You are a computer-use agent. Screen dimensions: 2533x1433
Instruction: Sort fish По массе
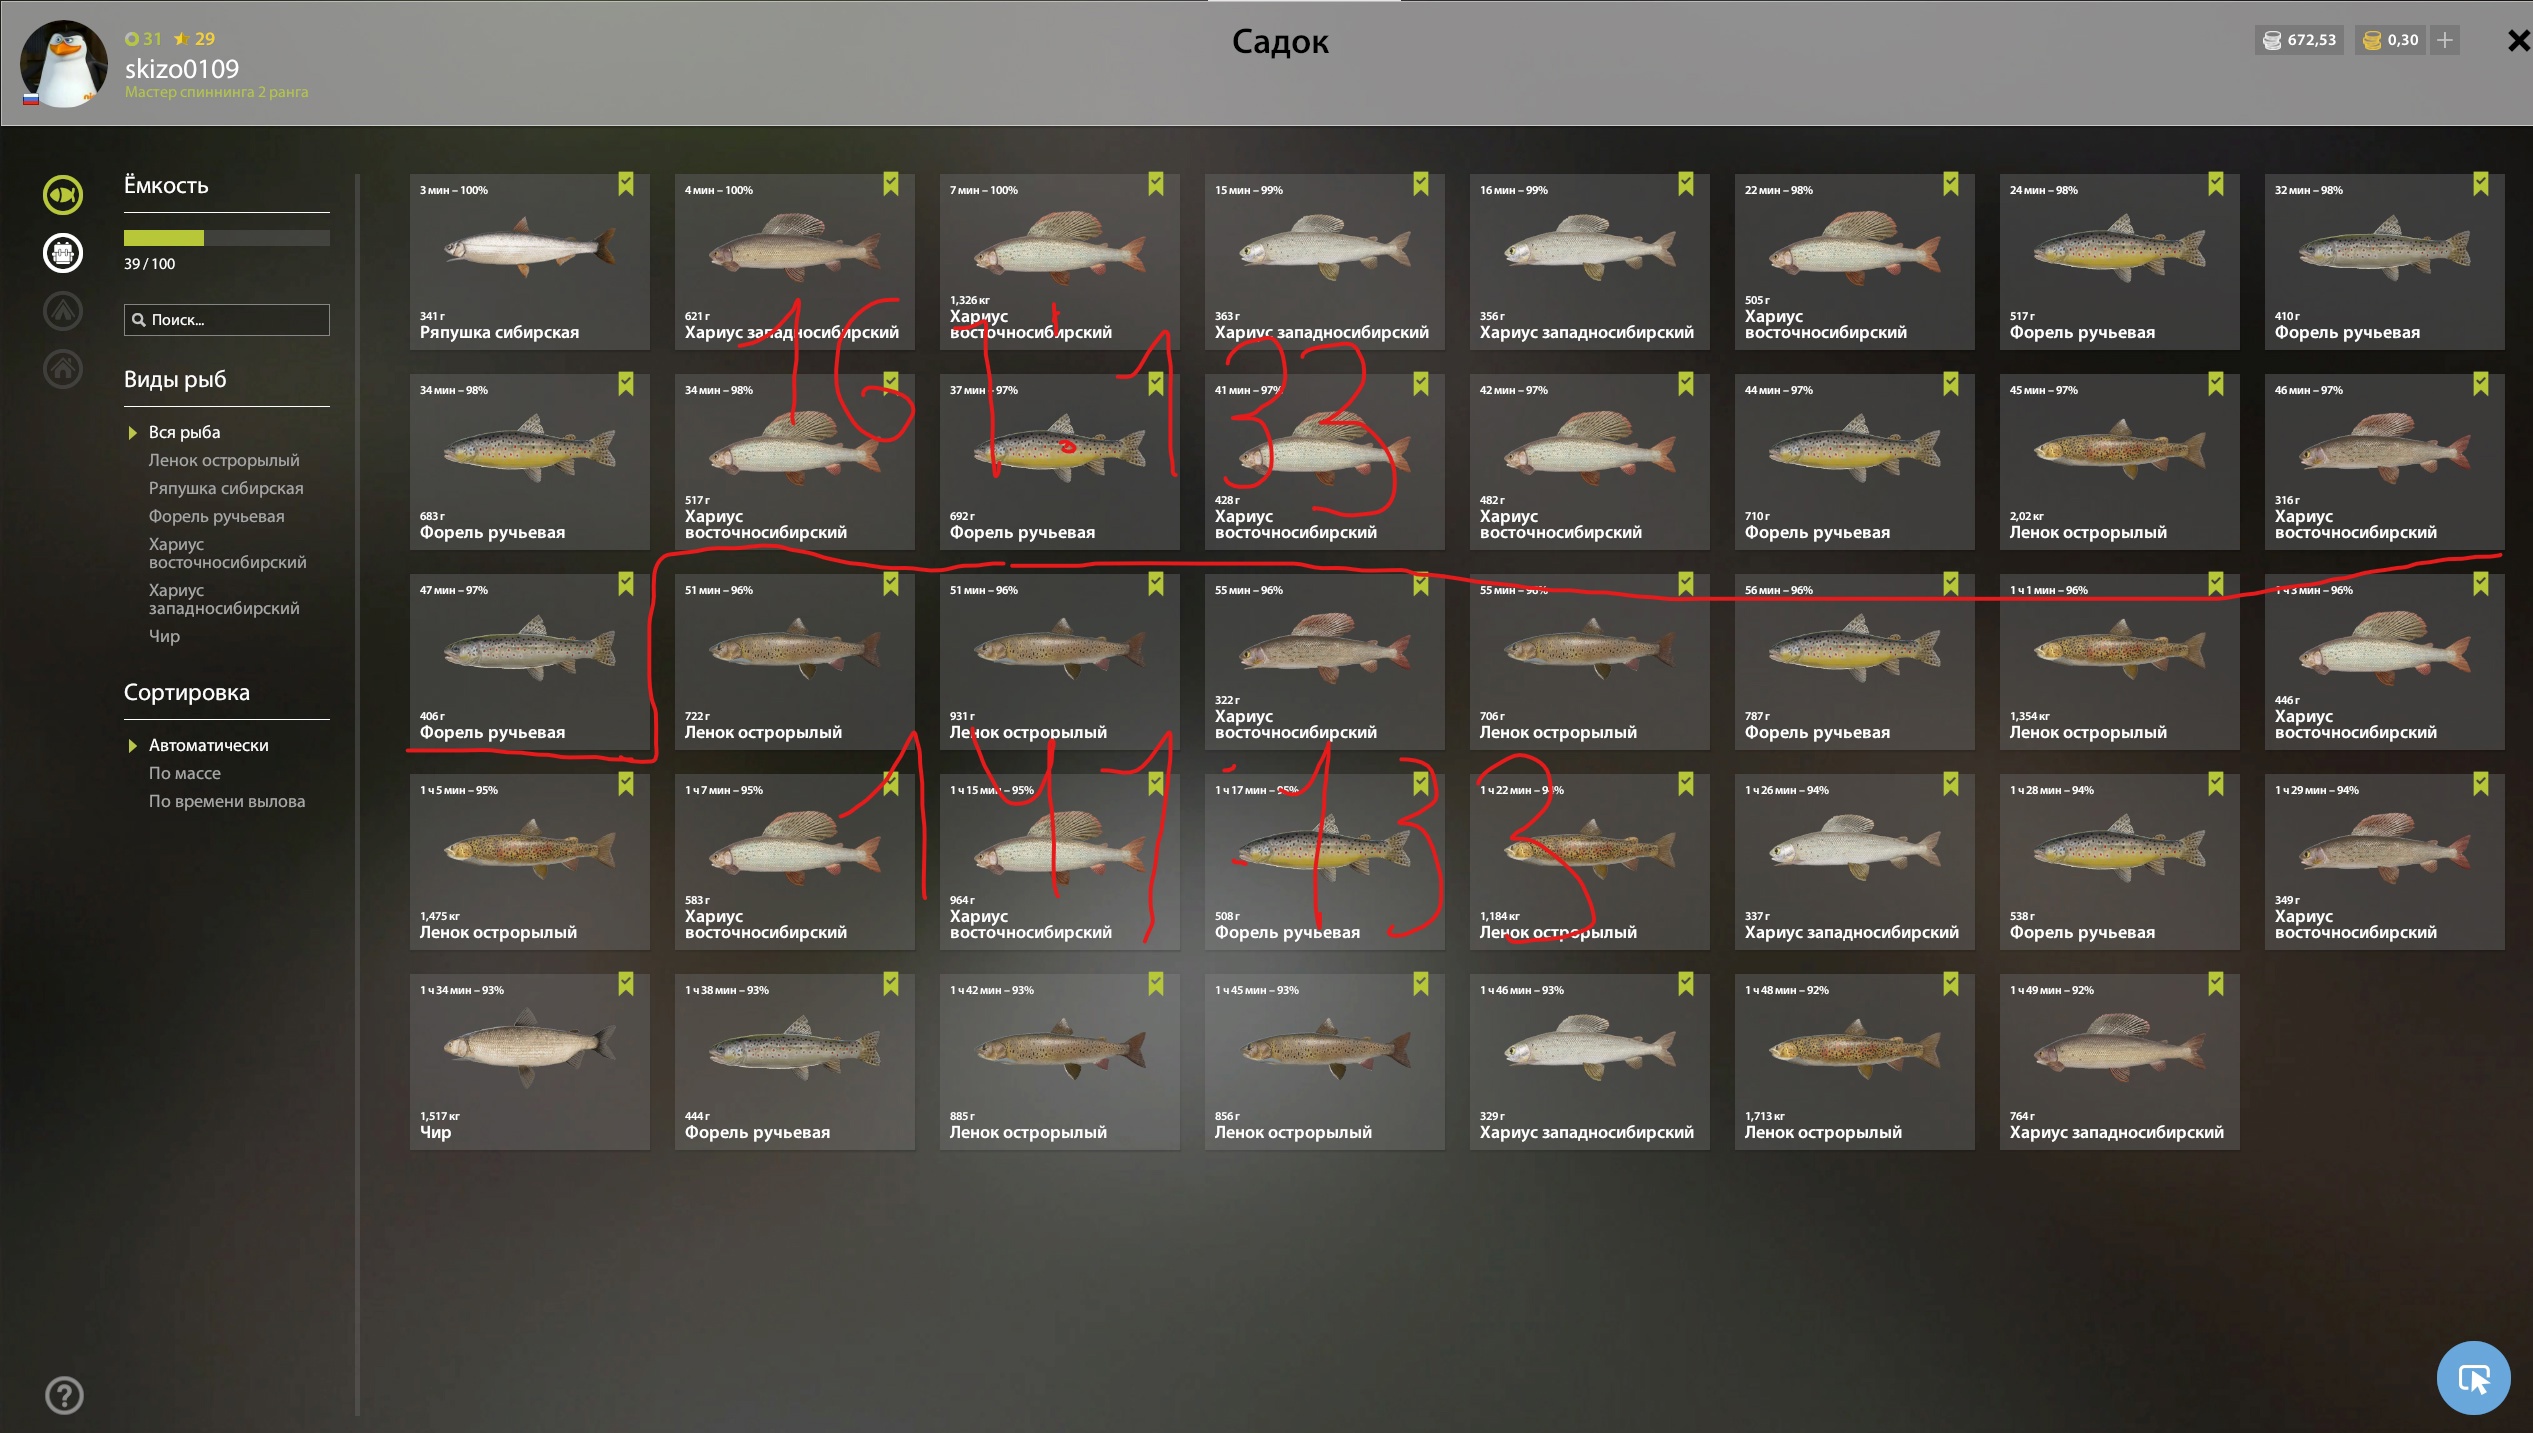pos(185,773)
